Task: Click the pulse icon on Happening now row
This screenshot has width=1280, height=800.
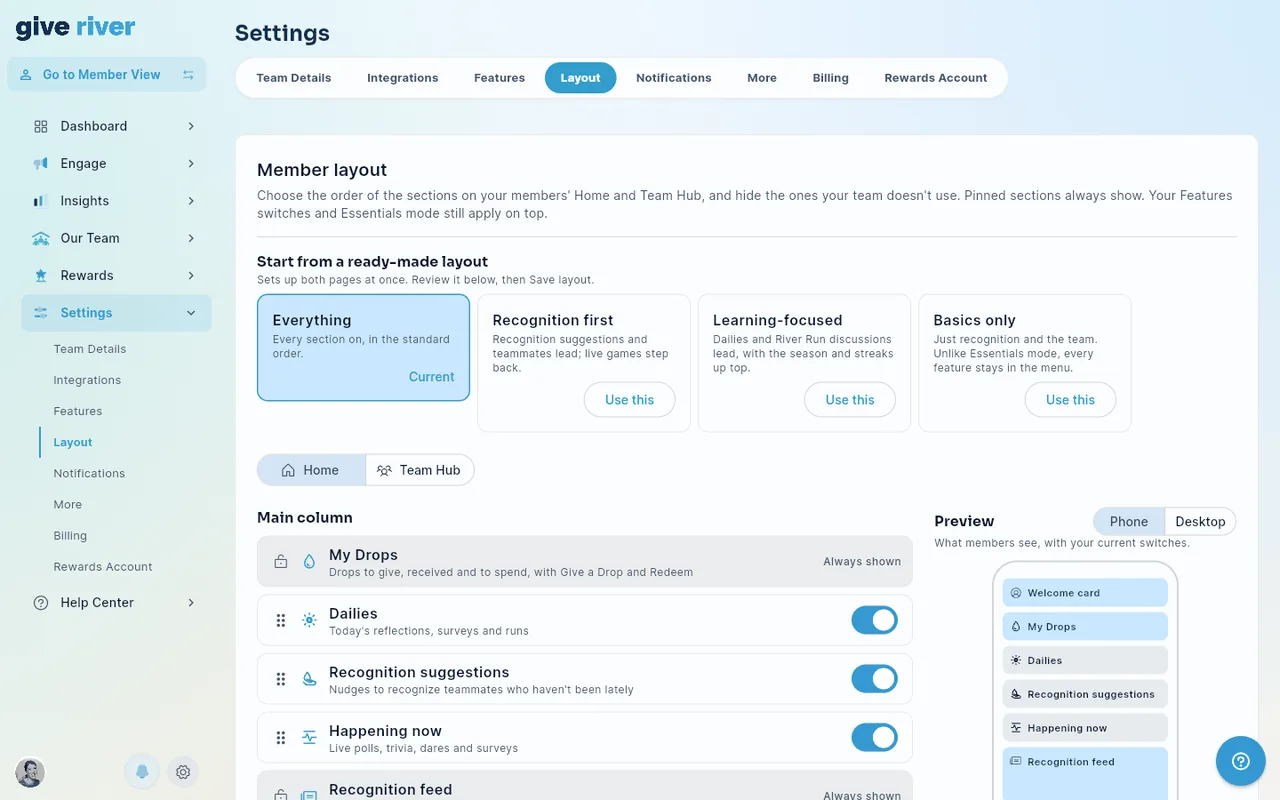Action: click(x=309, y=738)
